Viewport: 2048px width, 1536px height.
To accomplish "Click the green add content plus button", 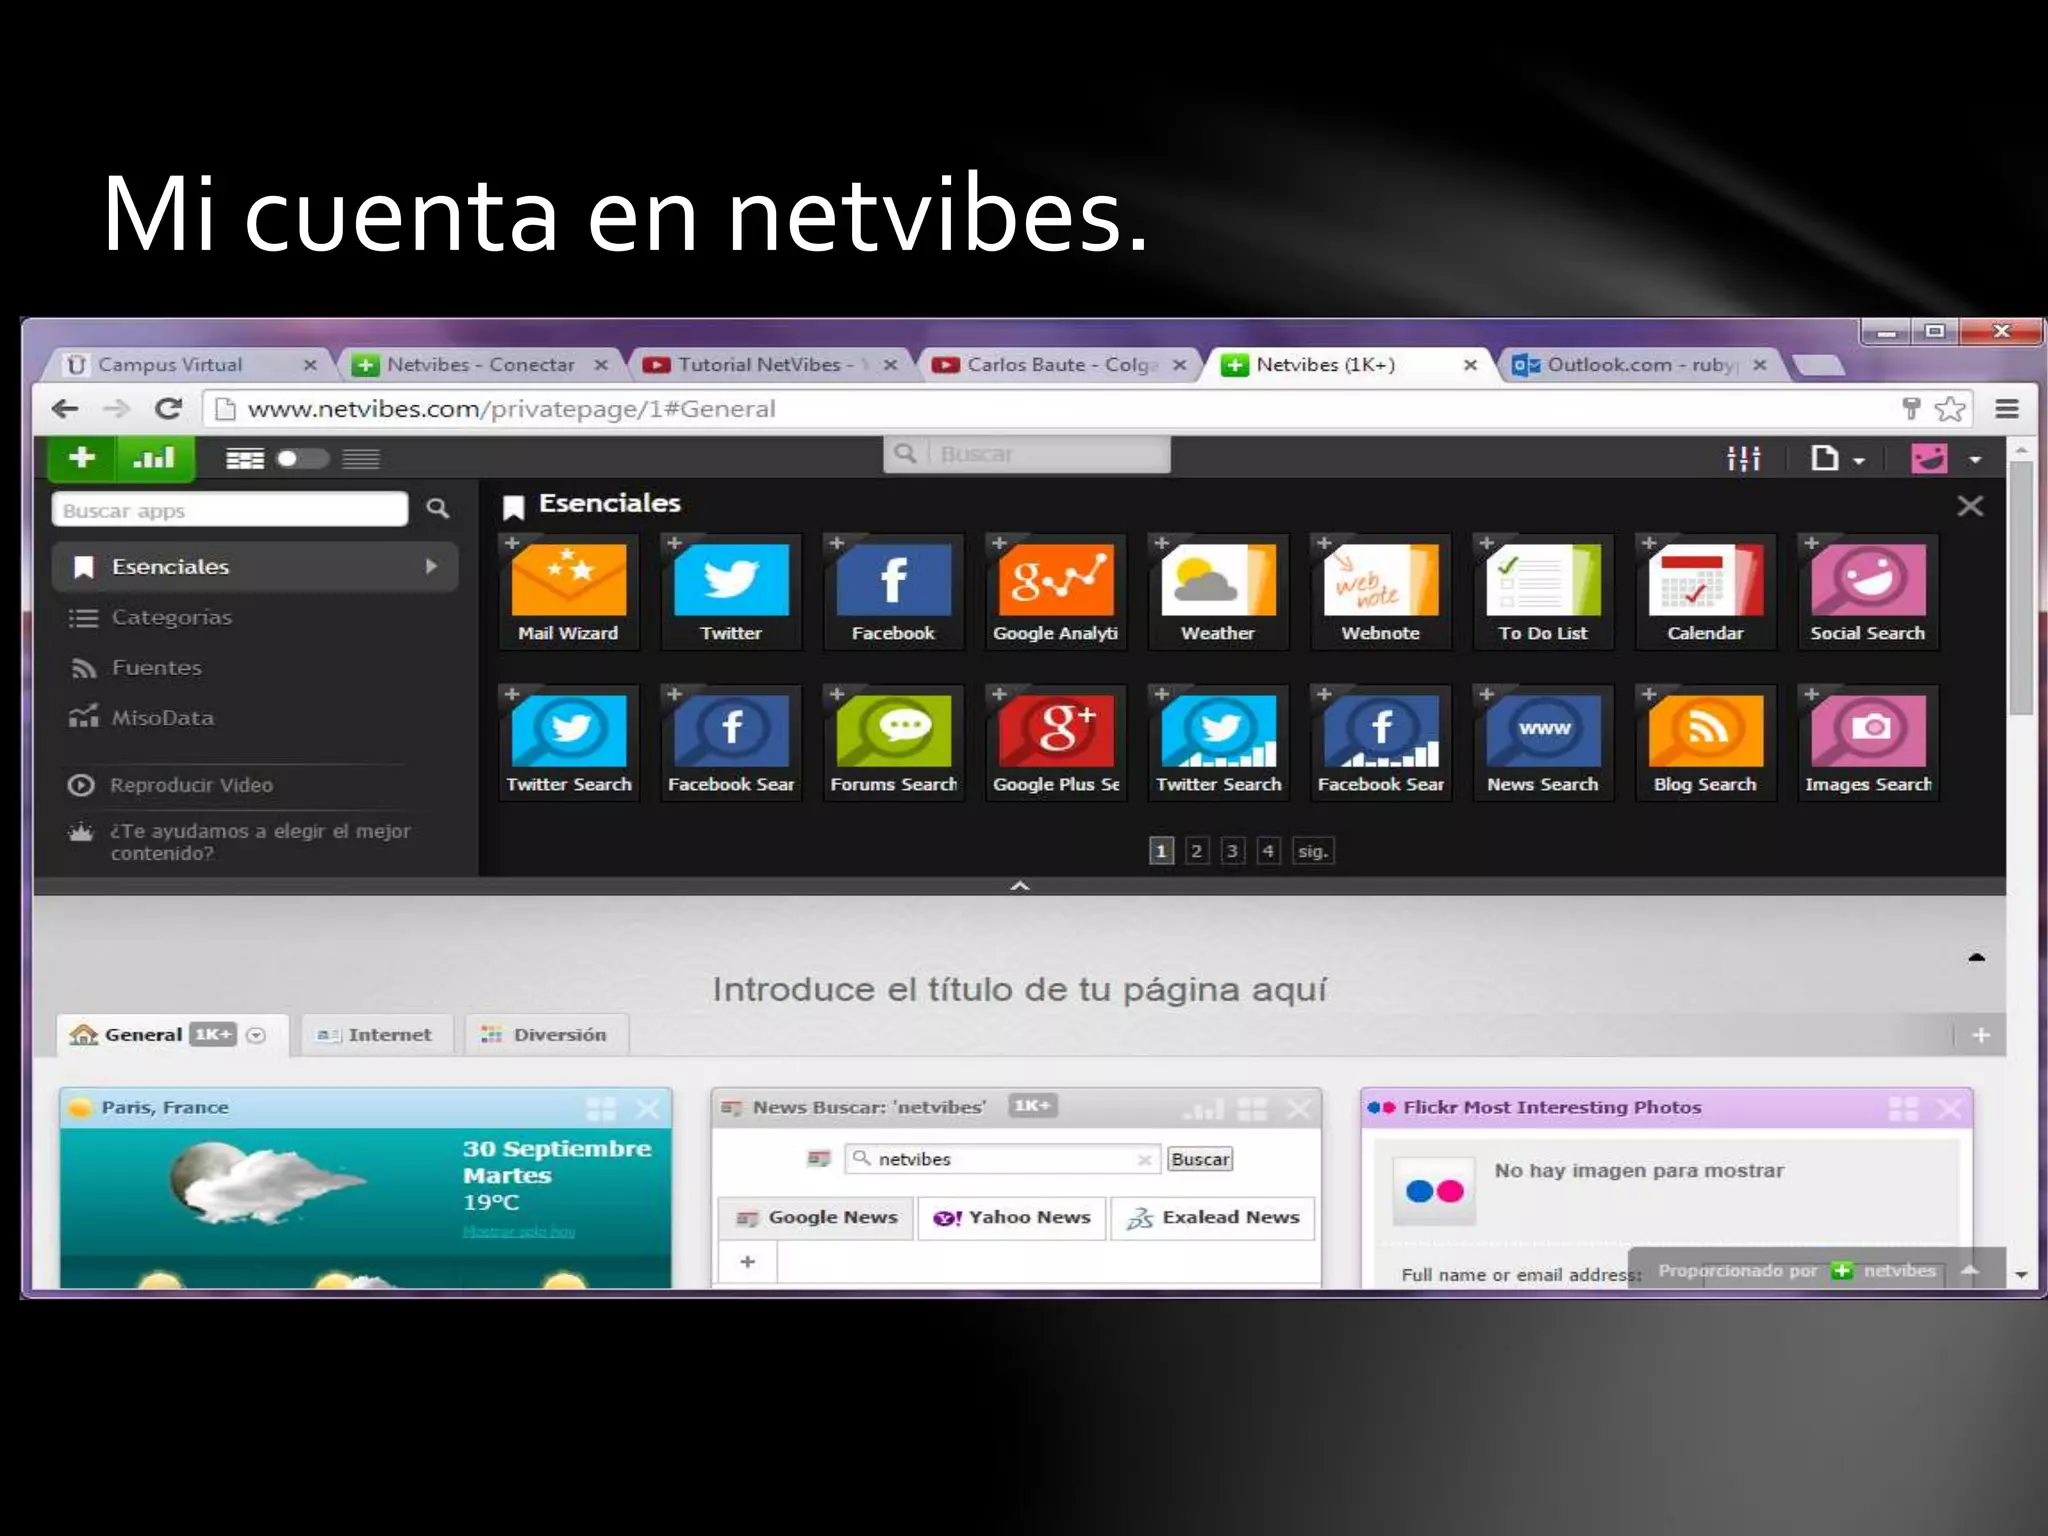I will 82,458.
